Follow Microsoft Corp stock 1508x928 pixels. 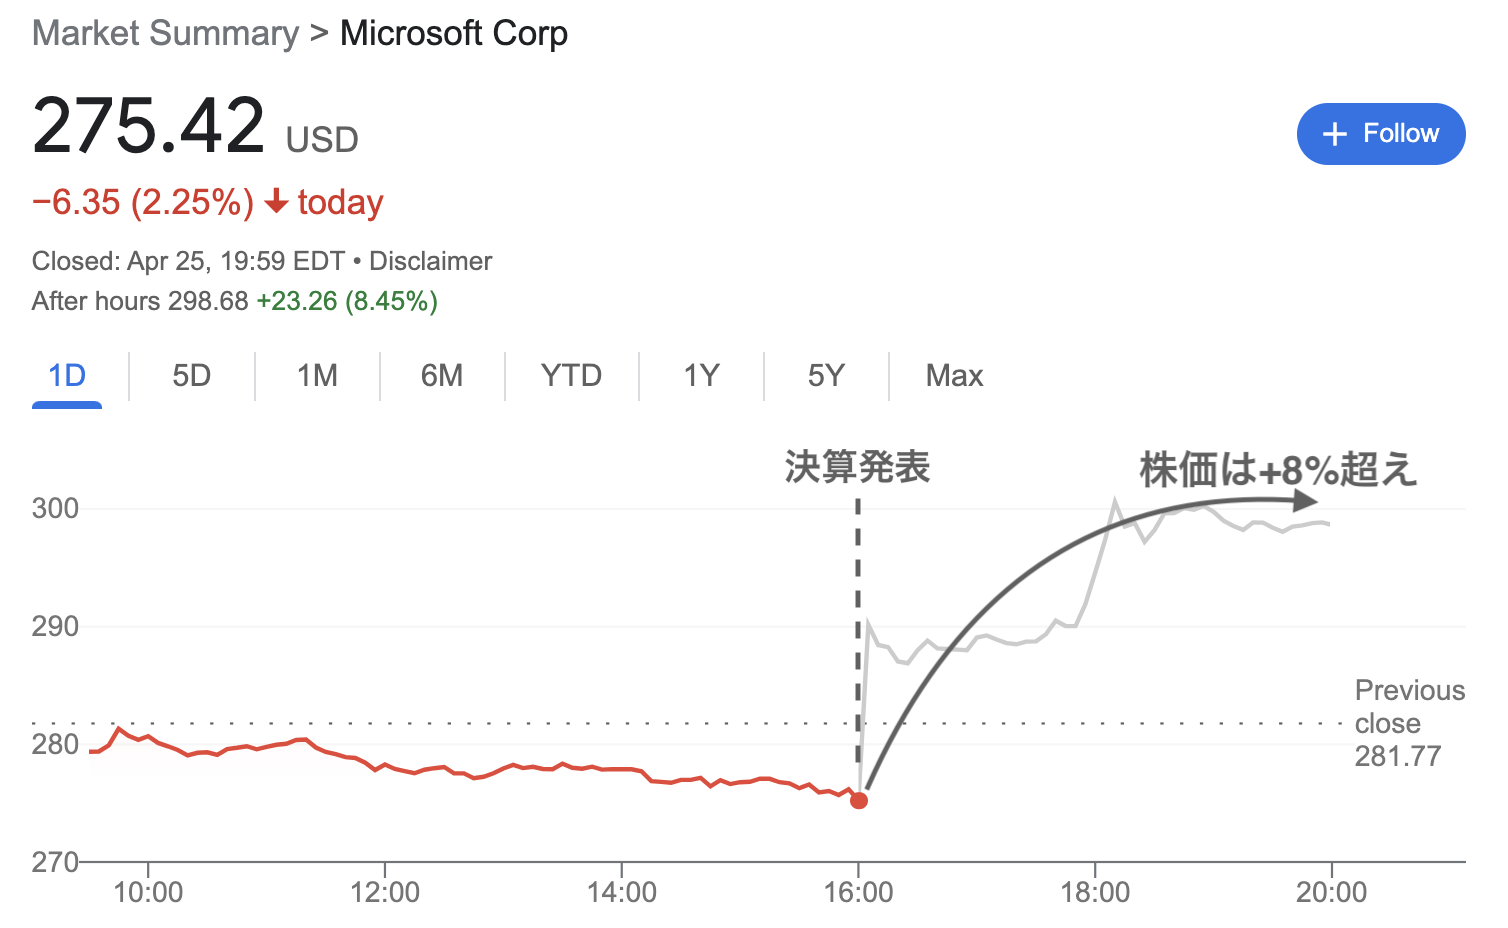point(1381,134)
